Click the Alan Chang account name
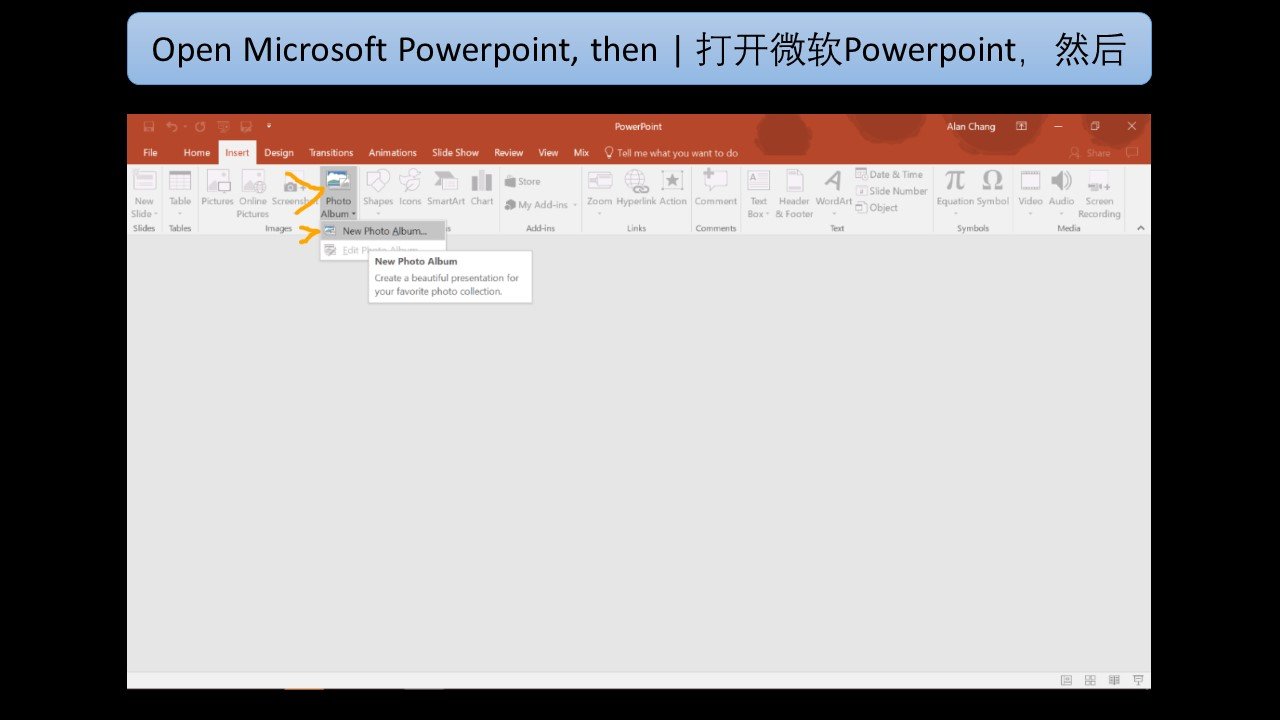This screenshot has width=1280, height=720. (971, 127)
